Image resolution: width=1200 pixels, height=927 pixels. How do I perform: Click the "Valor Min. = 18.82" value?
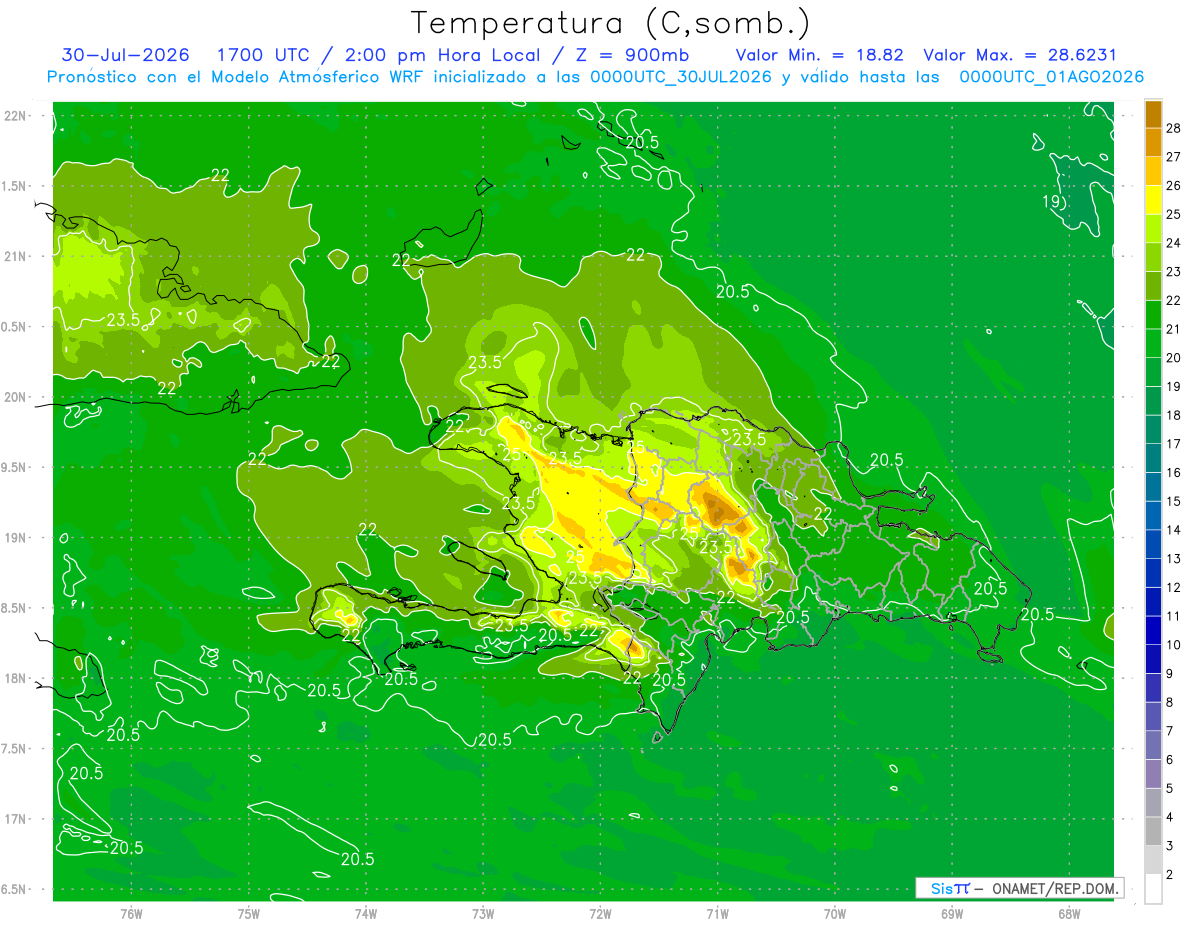(821, 55)
